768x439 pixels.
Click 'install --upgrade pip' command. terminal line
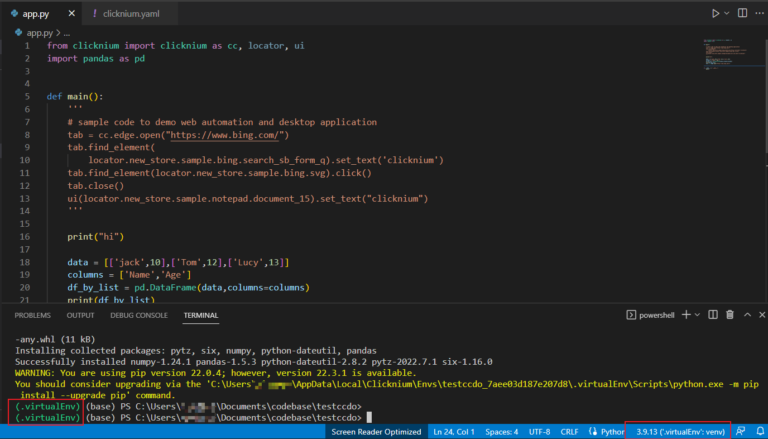pyautogui.click(x=97, y=395)
